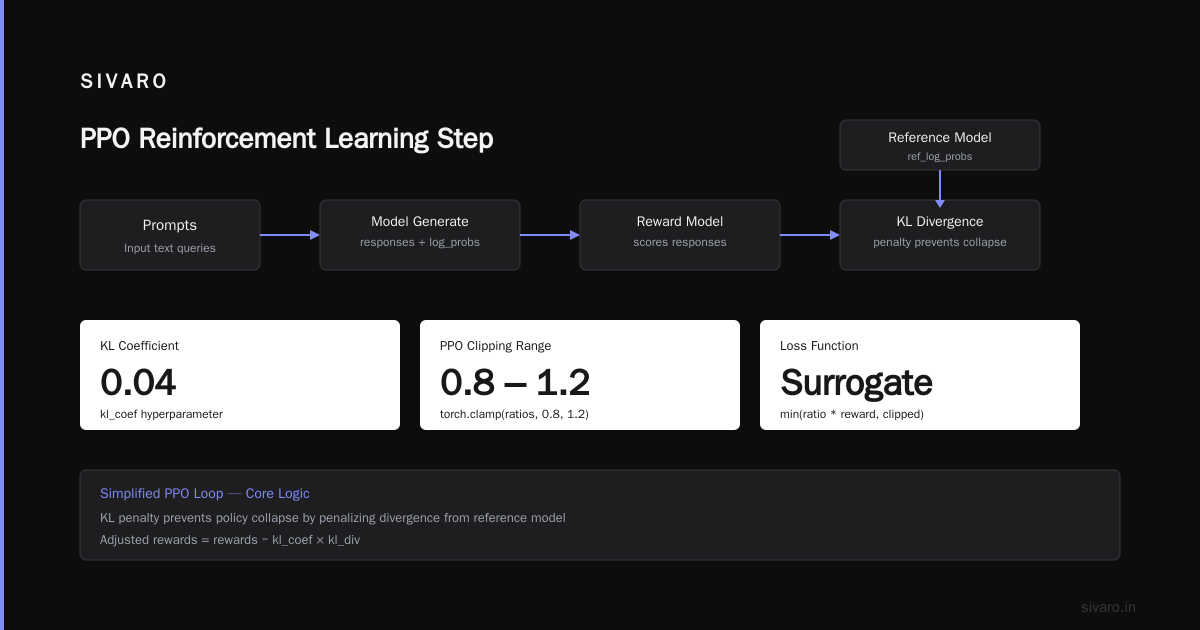Screen dimensions: 1200x630
Task: Click the kl_coef hyperparameter text
Action: click(161, 413)
